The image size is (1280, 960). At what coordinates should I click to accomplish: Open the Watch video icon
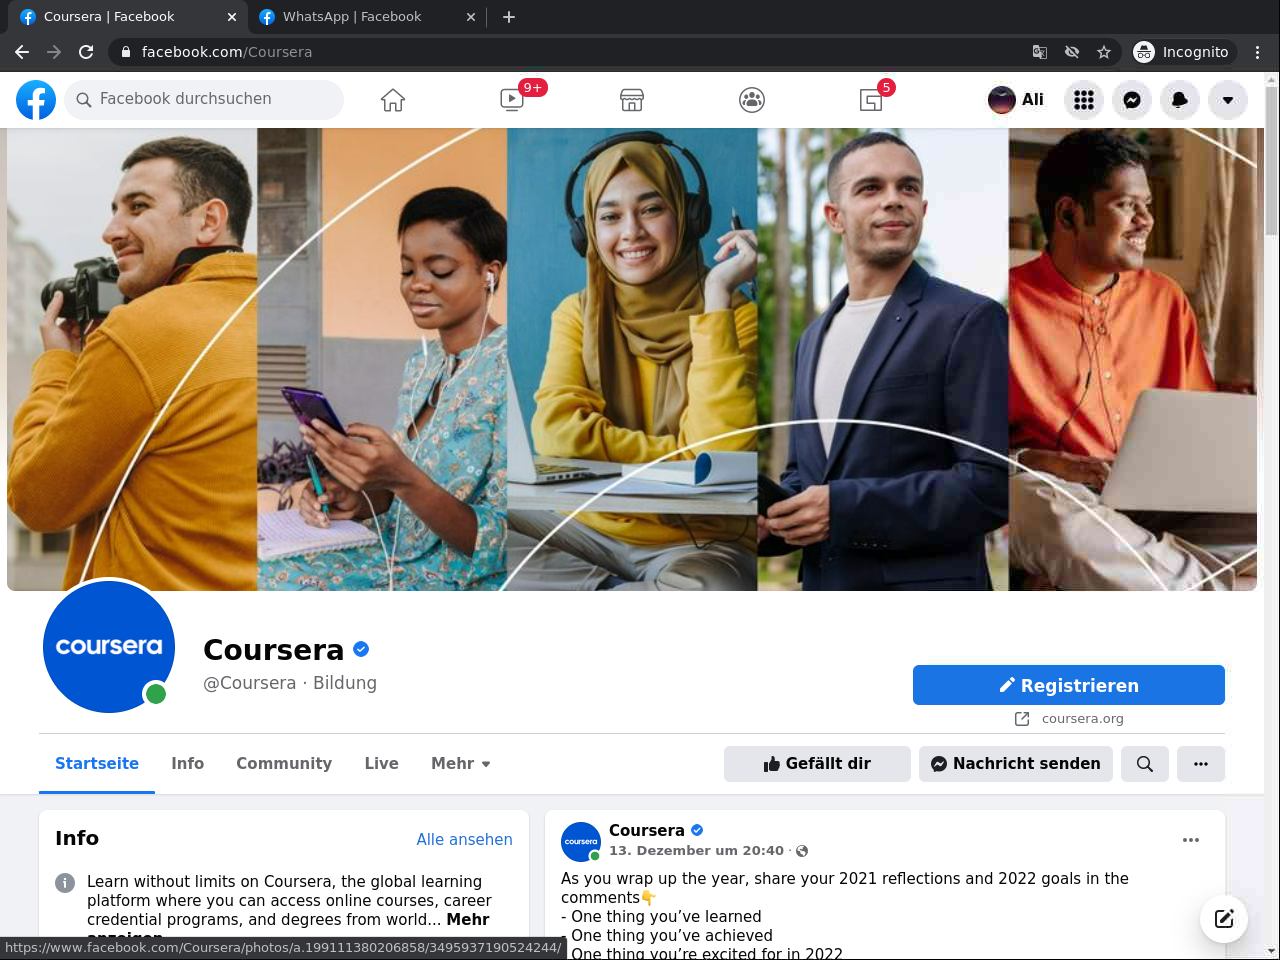tap(512, 100)
